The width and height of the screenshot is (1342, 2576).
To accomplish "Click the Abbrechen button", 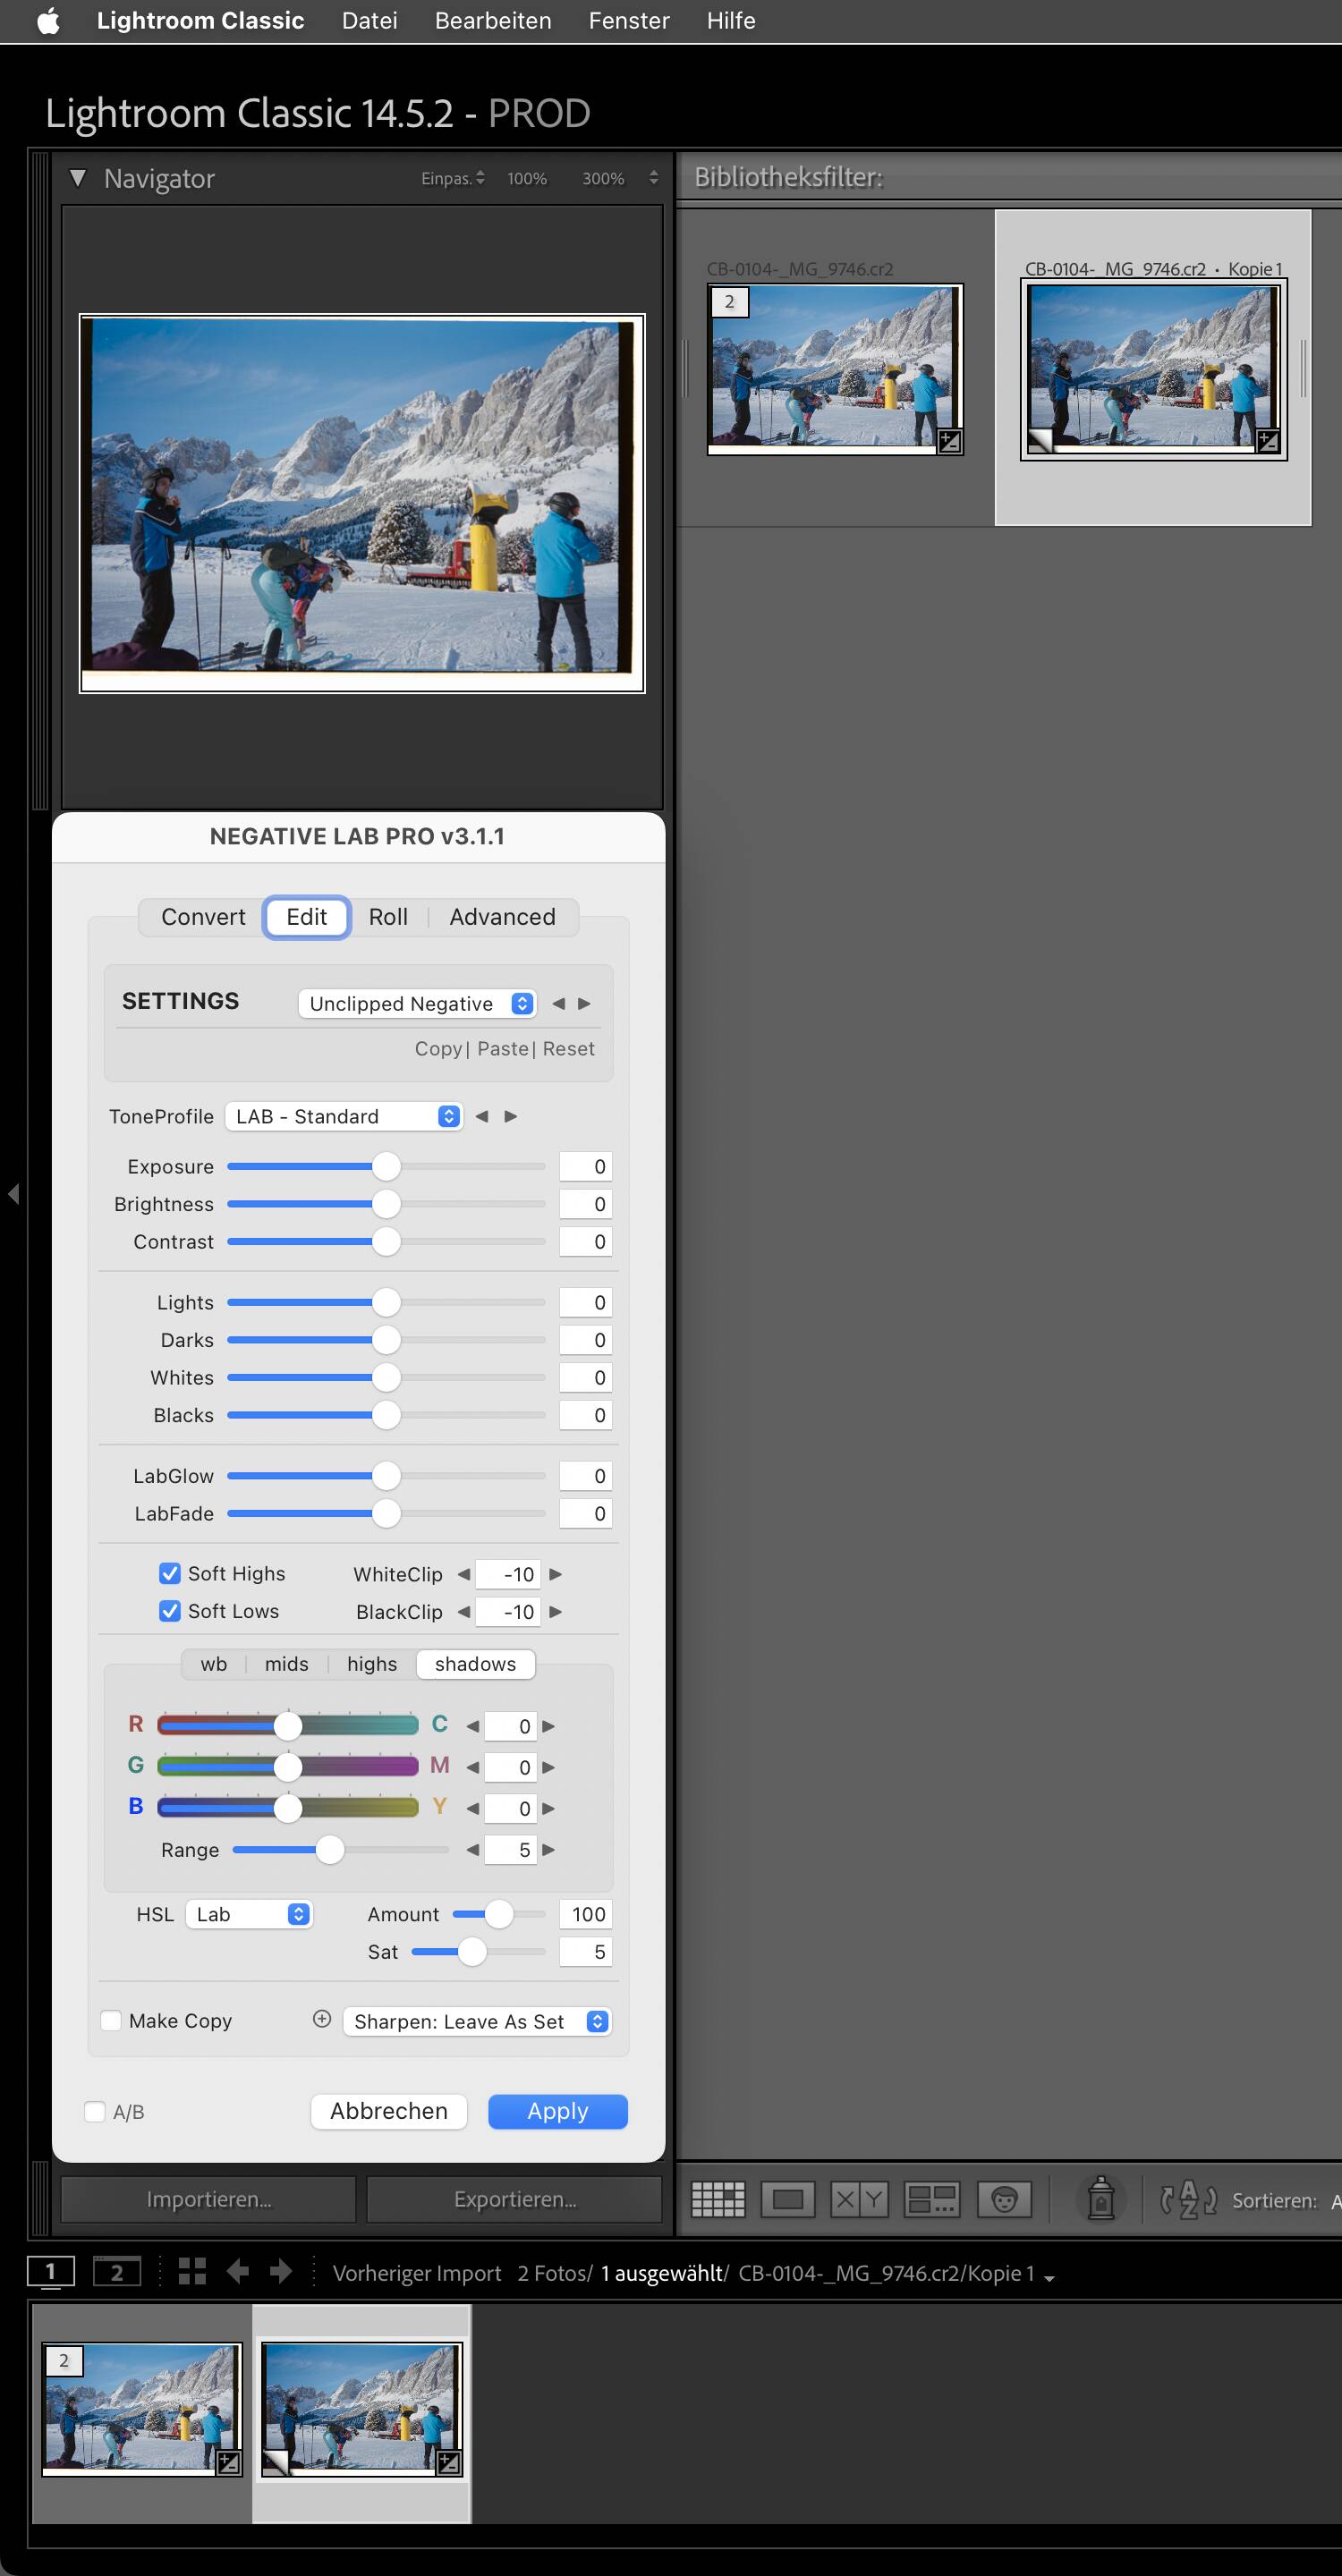I will (389, 2111).
